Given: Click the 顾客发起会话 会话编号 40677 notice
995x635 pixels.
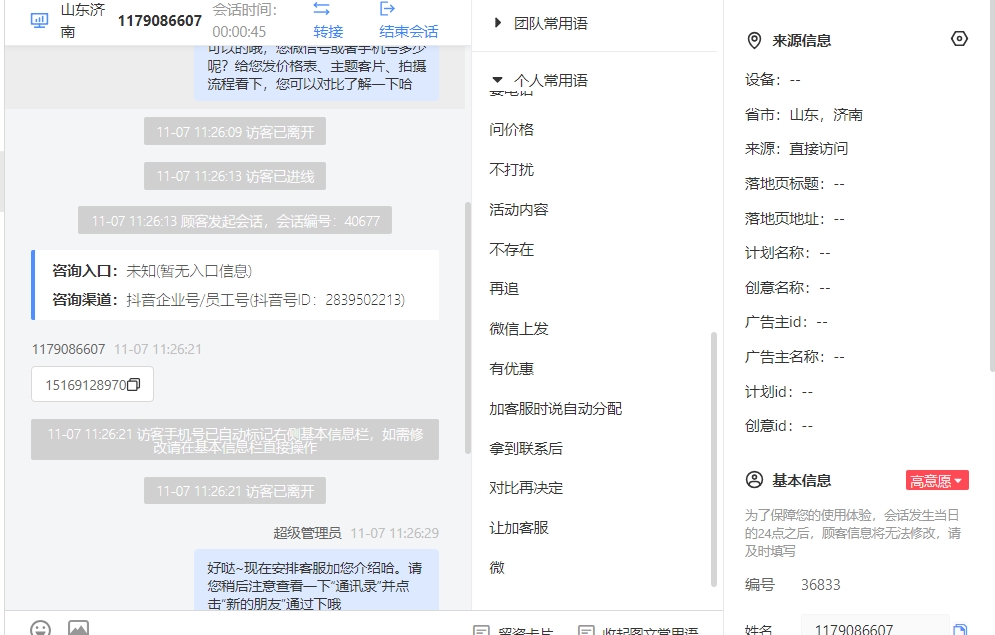Looking at the screenshot, I should [235, 220].
